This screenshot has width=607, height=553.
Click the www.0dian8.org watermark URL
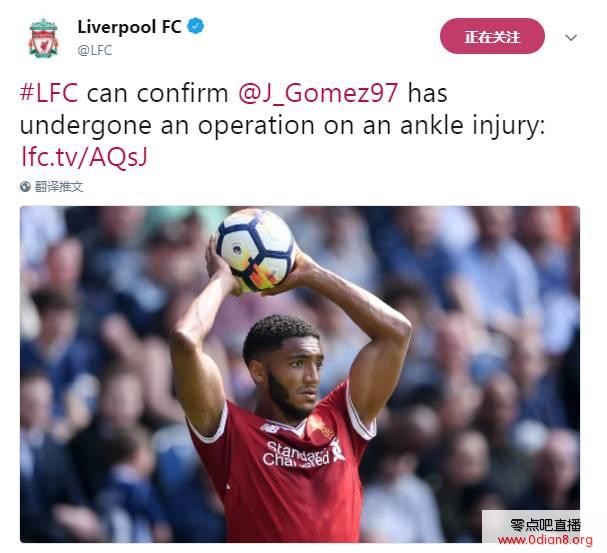(545, 540)
